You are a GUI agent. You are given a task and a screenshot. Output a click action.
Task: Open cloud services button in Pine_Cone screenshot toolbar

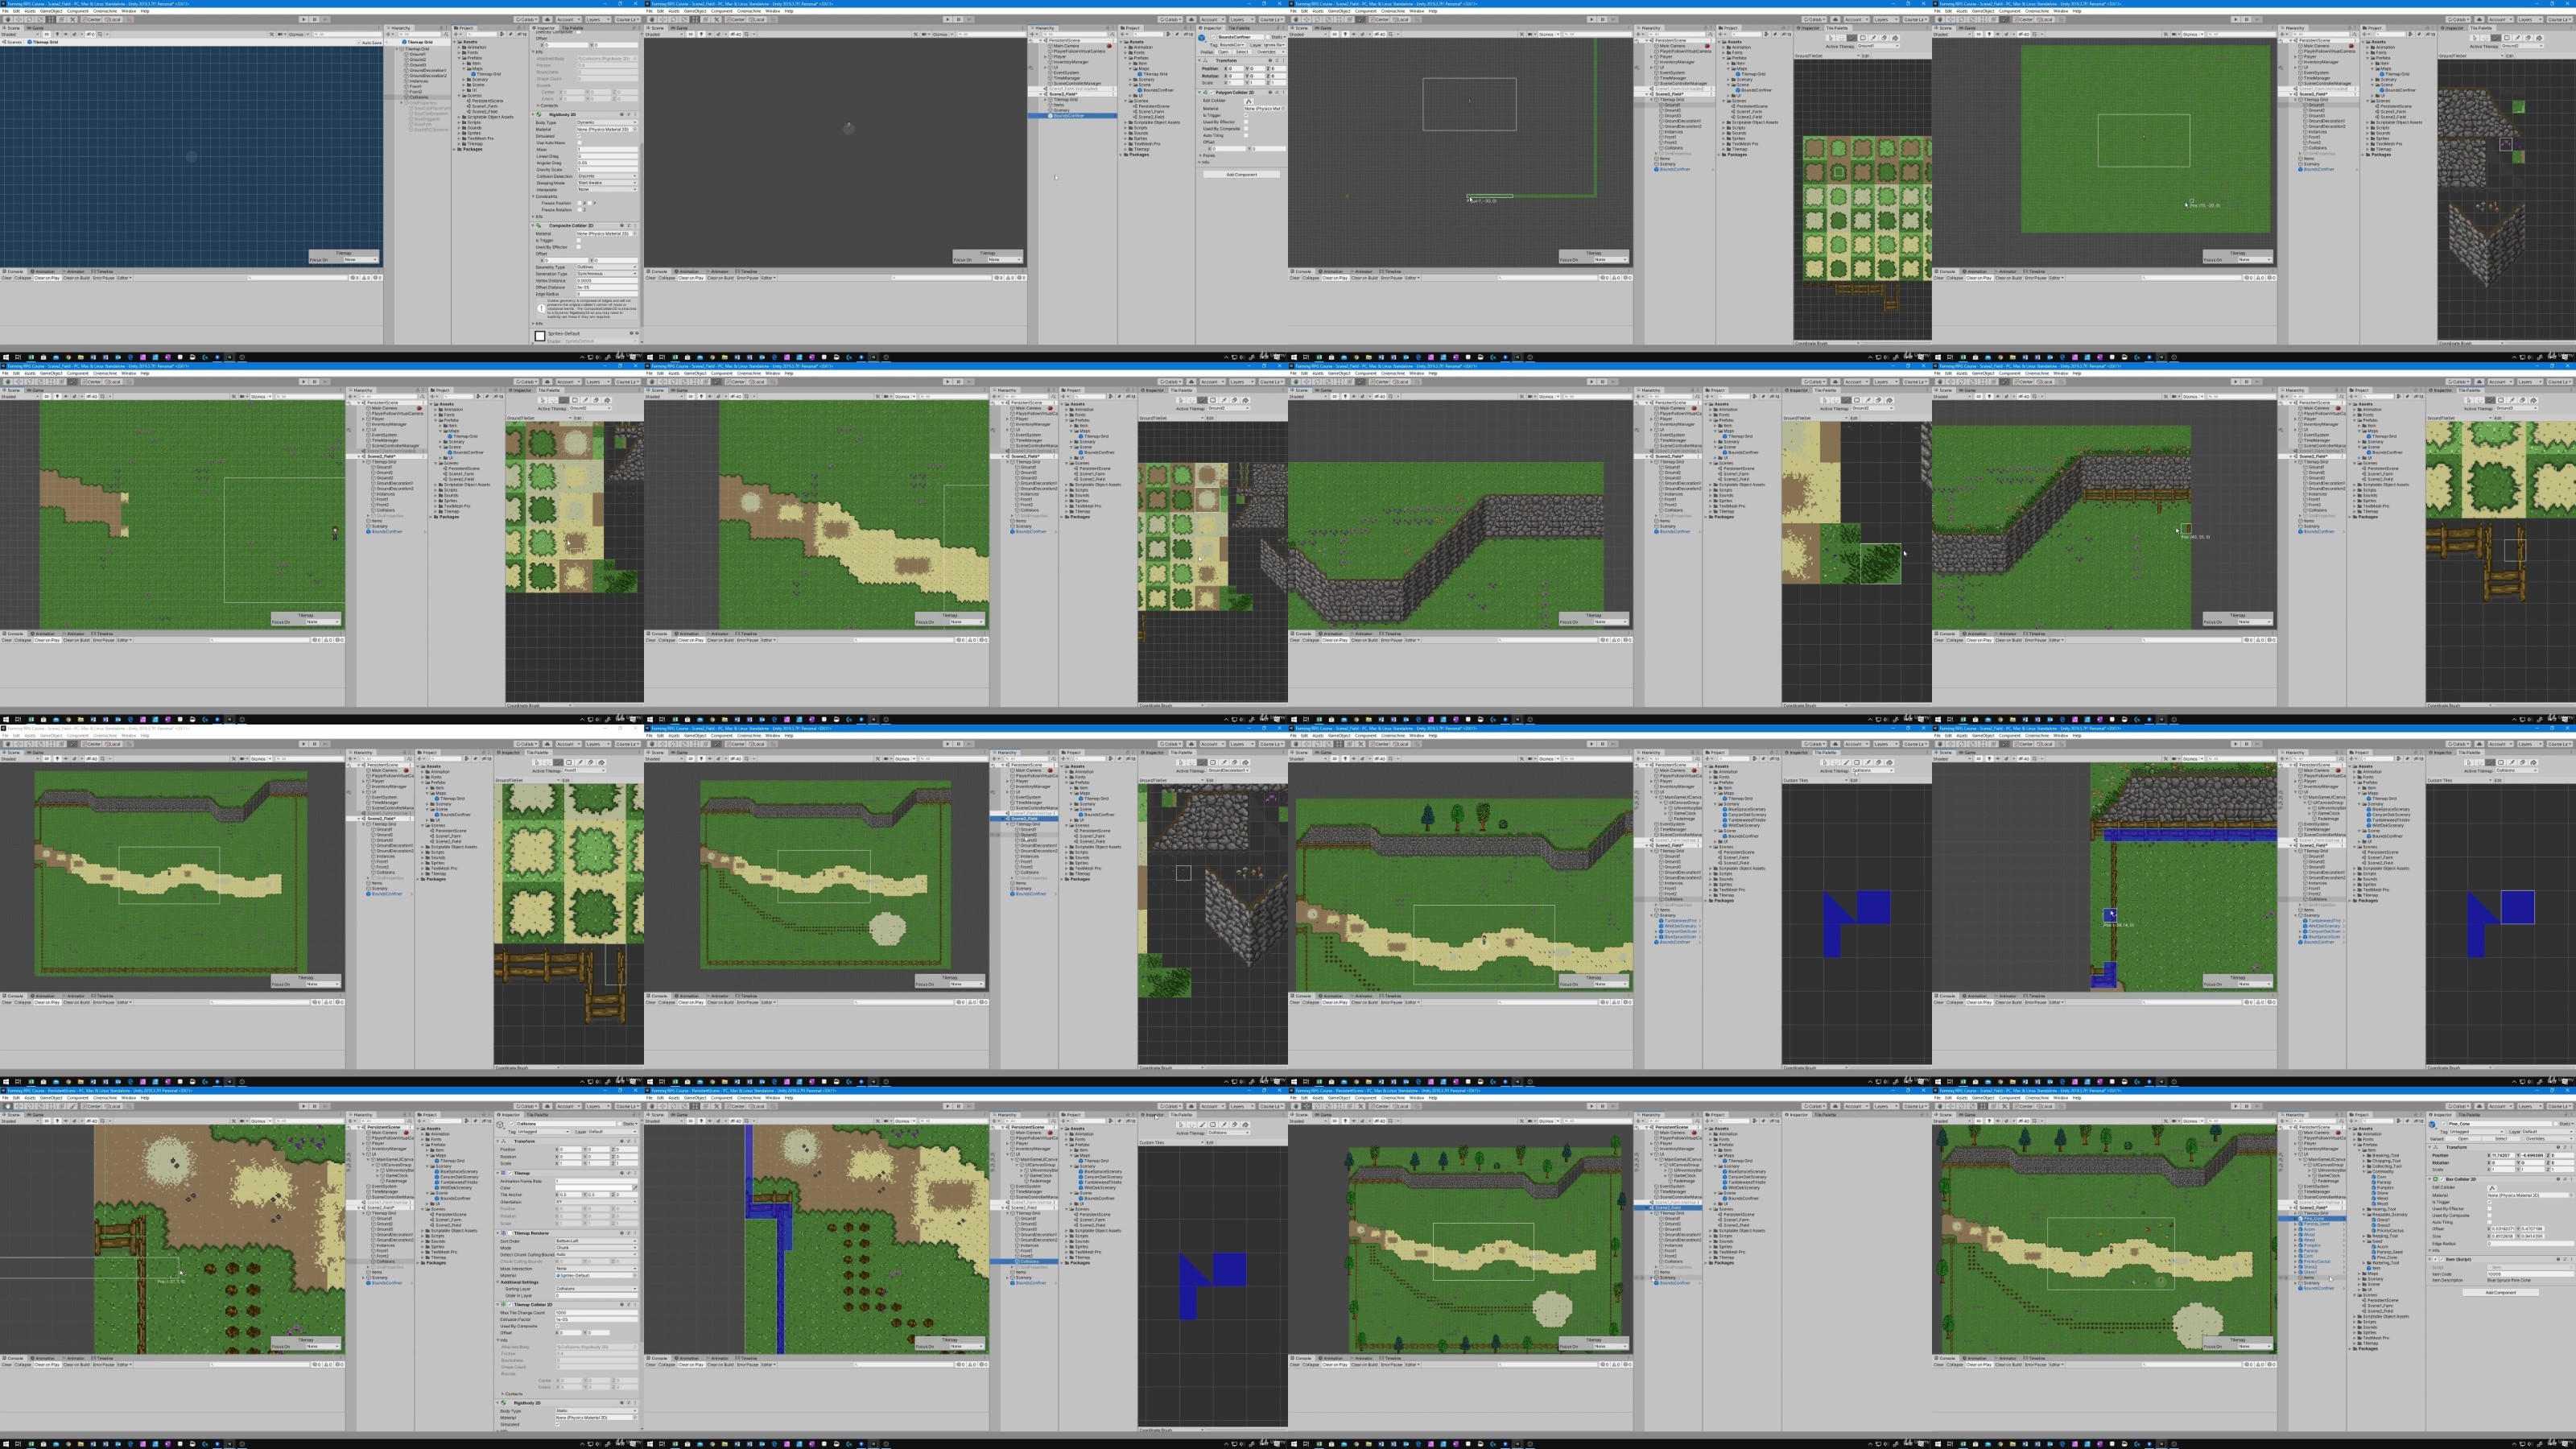tap(2482, 1106)
